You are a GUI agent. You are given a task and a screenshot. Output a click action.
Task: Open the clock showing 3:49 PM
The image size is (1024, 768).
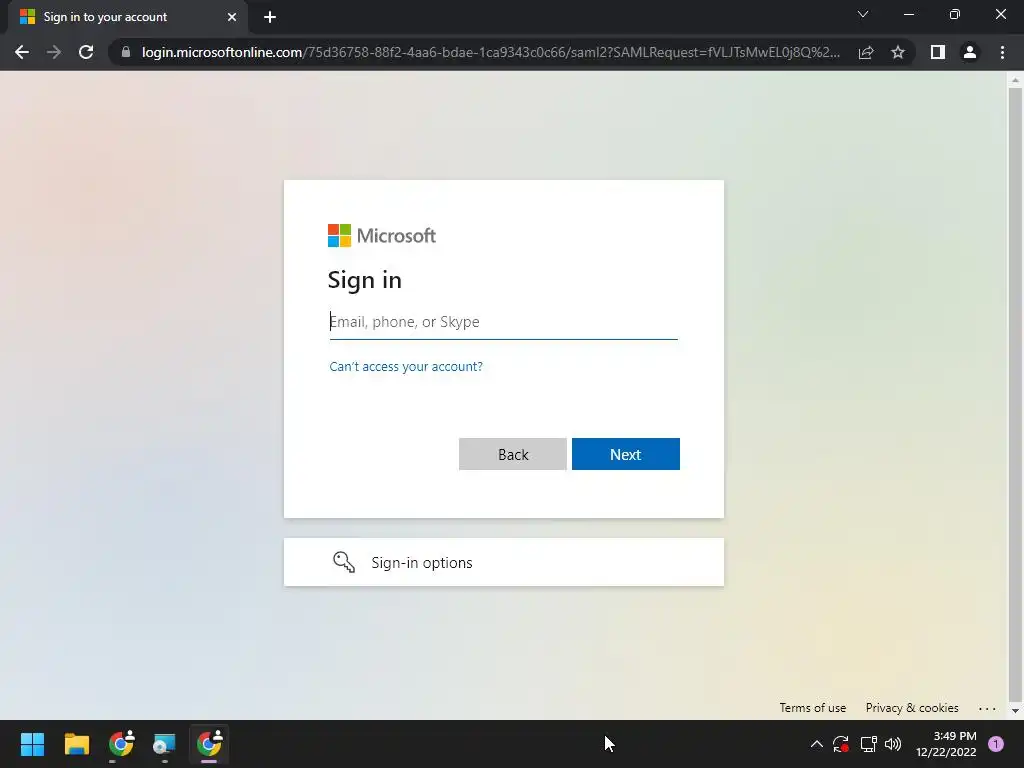pos(946,744)
